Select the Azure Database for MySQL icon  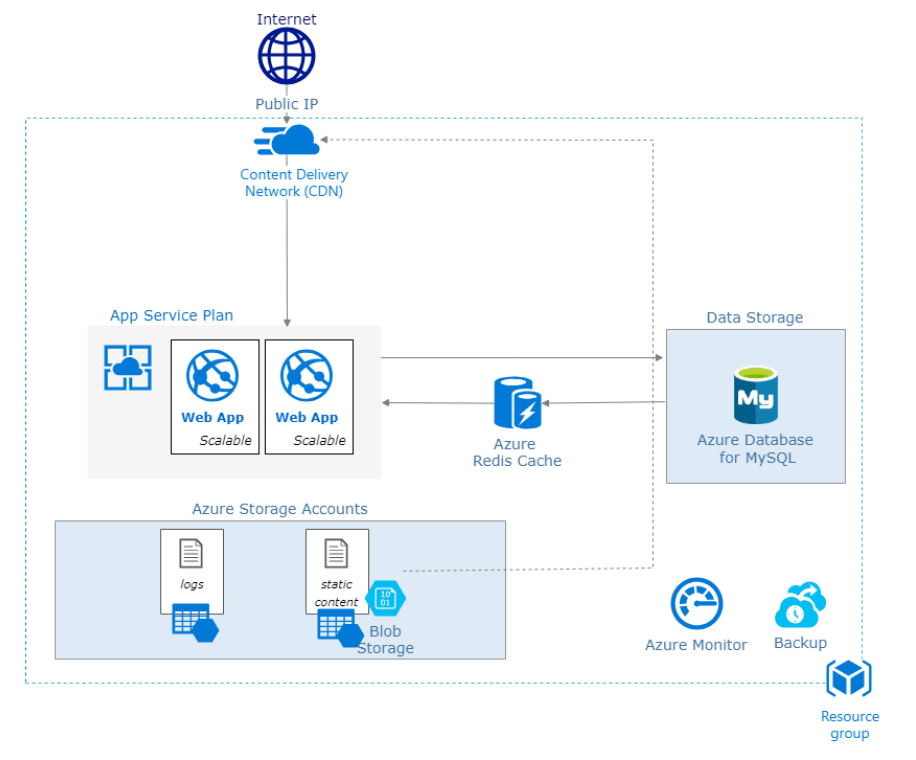[x=755, y=395]
